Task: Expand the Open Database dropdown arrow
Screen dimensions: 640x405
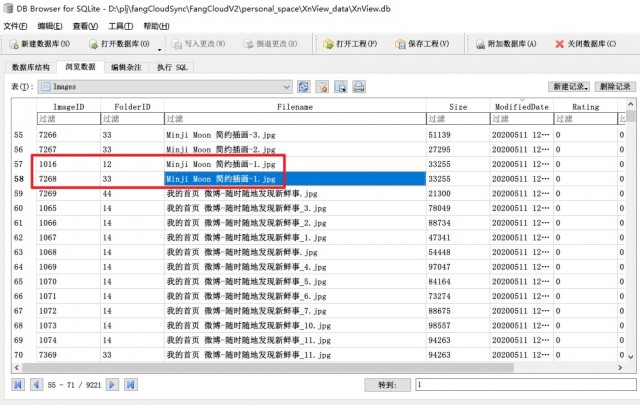Action: pyautogui.click(x=160, y=50)
